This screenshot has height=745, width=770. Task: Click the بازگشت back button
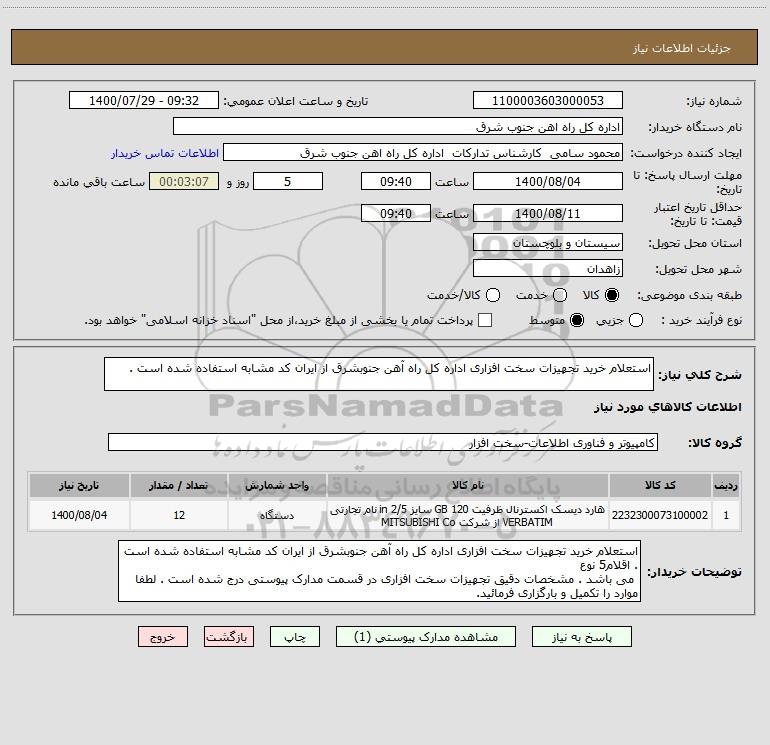pos(229,637)
